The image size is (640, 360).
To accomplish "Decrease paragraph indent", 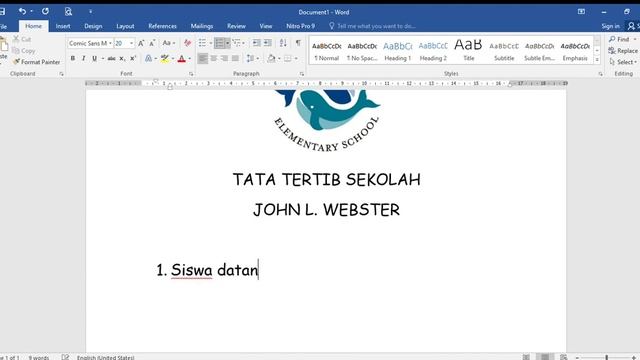I will click(257, 43).
